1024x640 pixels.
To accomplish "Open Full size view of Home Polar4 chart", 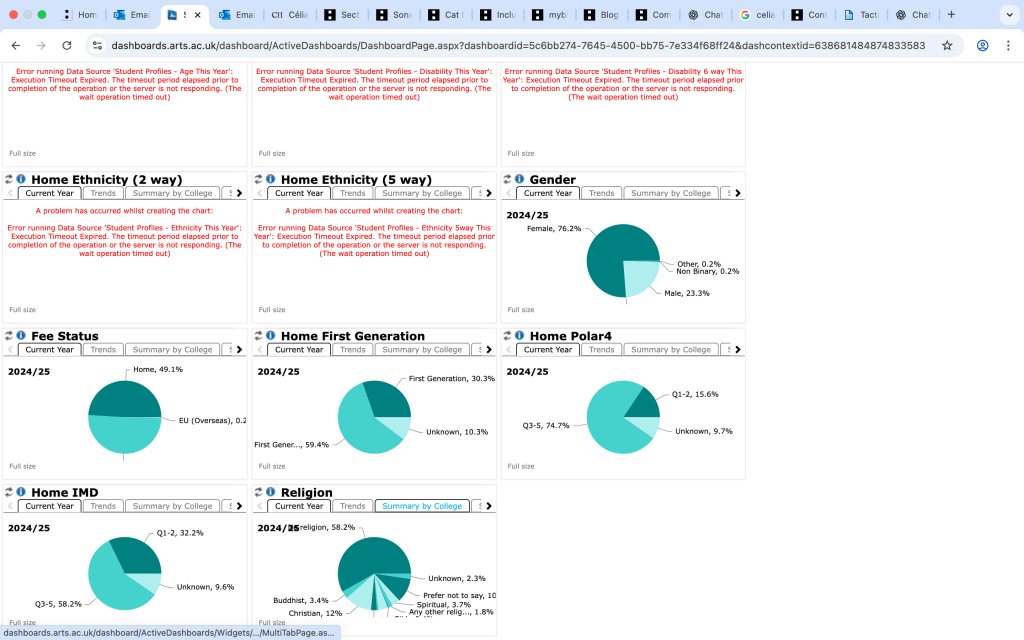I will pyautogui.click(x=520, y=466).
